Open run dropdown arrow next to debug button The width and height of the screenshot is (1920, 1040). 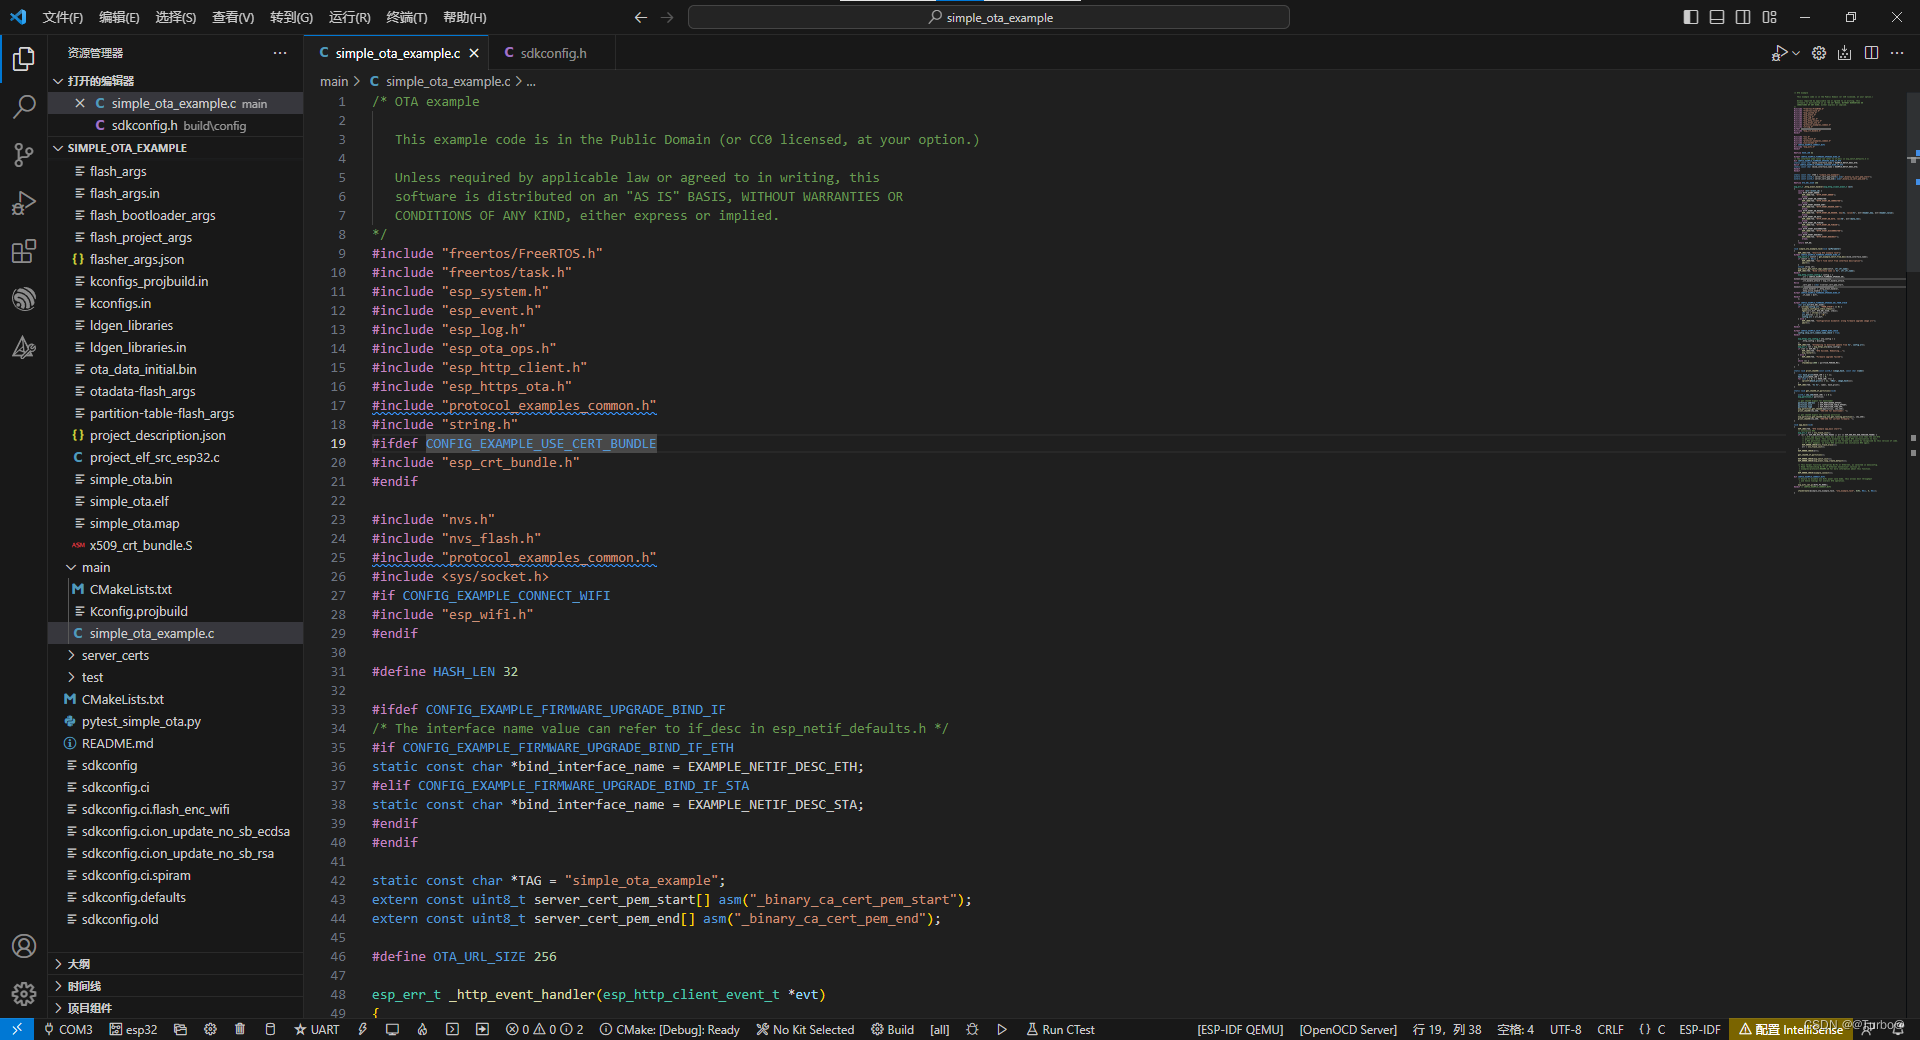pyautogui.click(x=1796, y=53)
